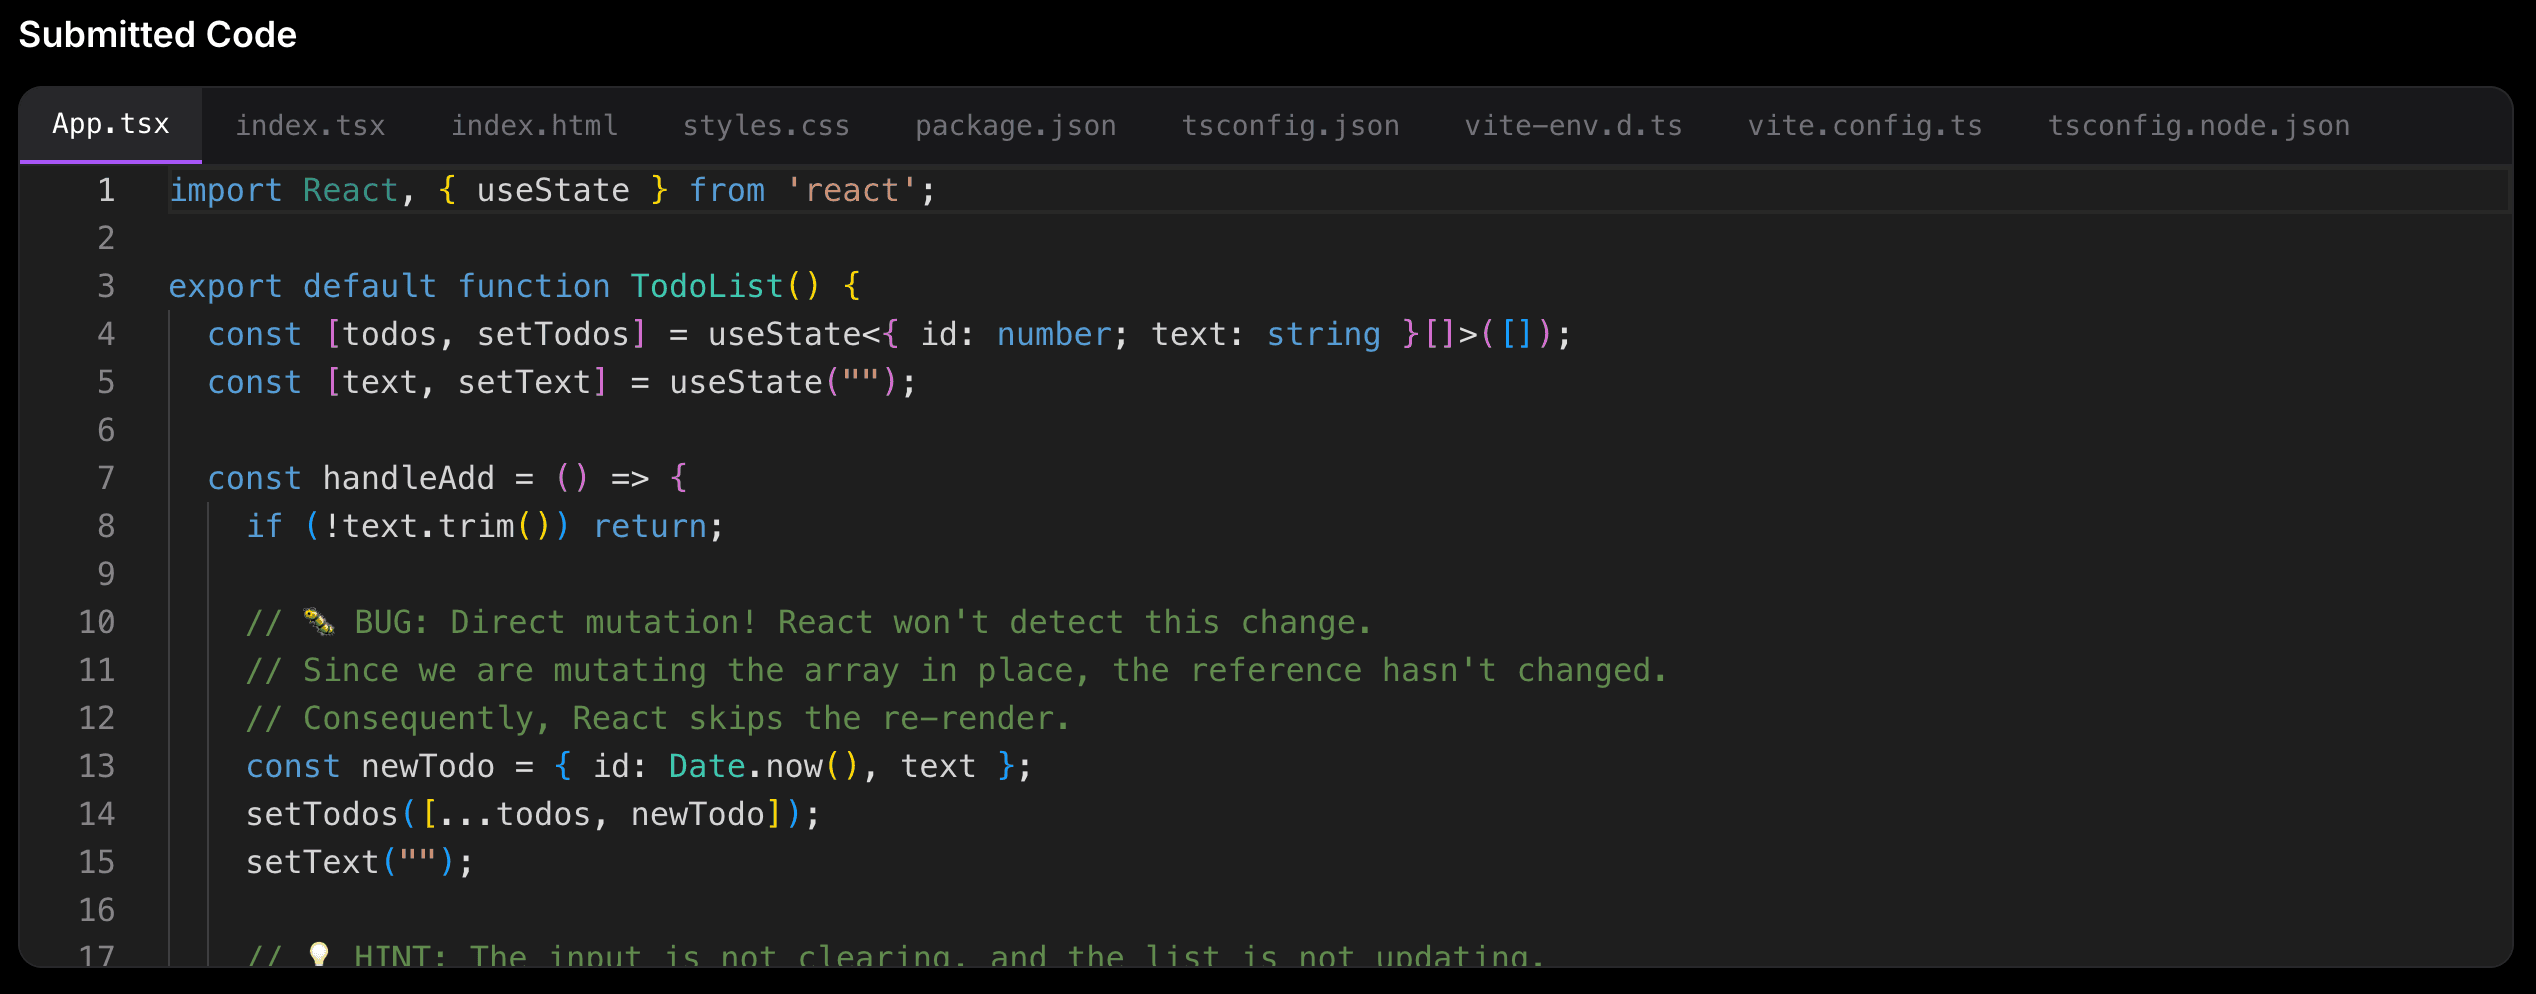Select the styles.css tab
The height and width of the screenshot is (994, 2536).
pos(766,124)
